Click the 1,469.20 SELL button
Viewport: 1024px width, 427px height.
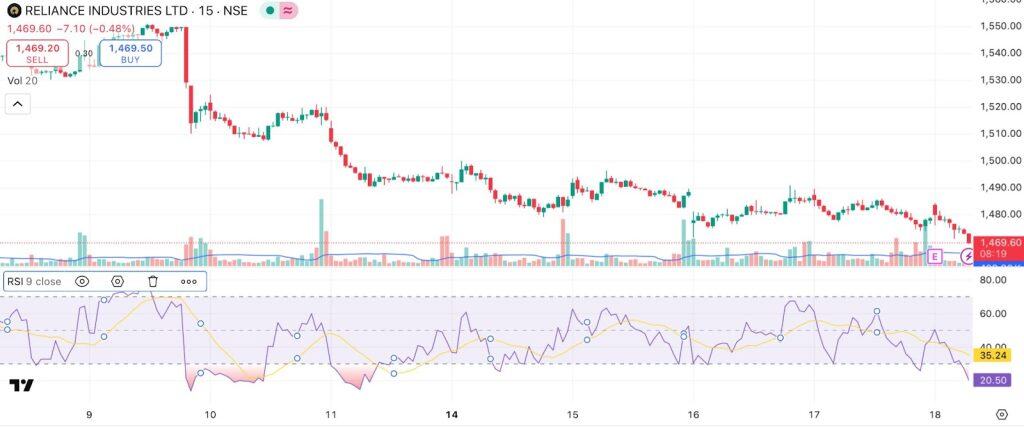point(37,54)
